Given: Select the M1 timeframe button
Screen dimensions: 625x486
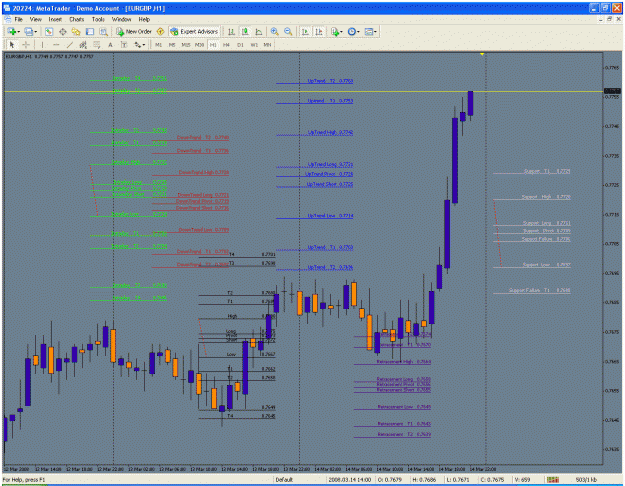Looking at the screenshot, I should click(159, 45).
